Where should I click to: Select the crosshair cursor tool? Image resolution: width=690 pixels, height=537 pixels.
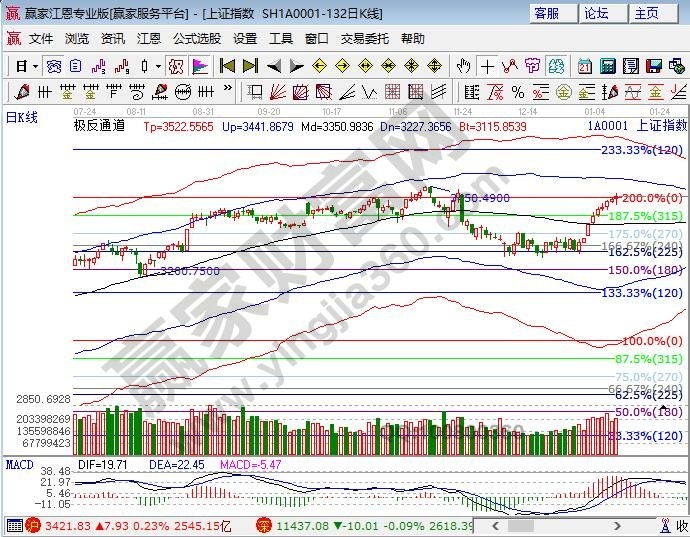487,66
